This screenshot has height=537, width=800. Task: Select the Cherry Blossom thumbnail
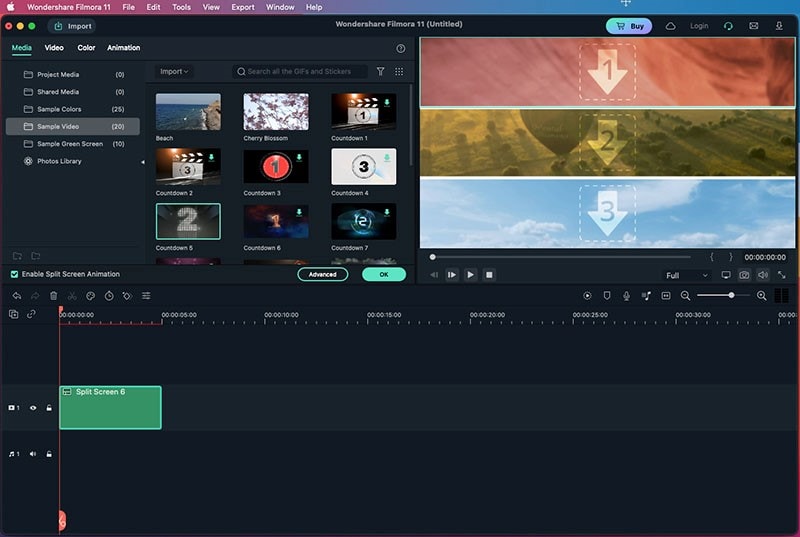[276, 112]
